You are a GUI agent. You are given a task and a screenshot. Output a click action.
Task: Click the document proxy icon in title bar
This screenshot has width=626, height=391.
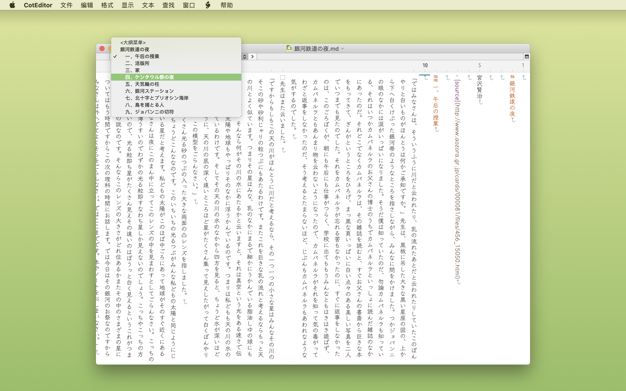(289, 48)
